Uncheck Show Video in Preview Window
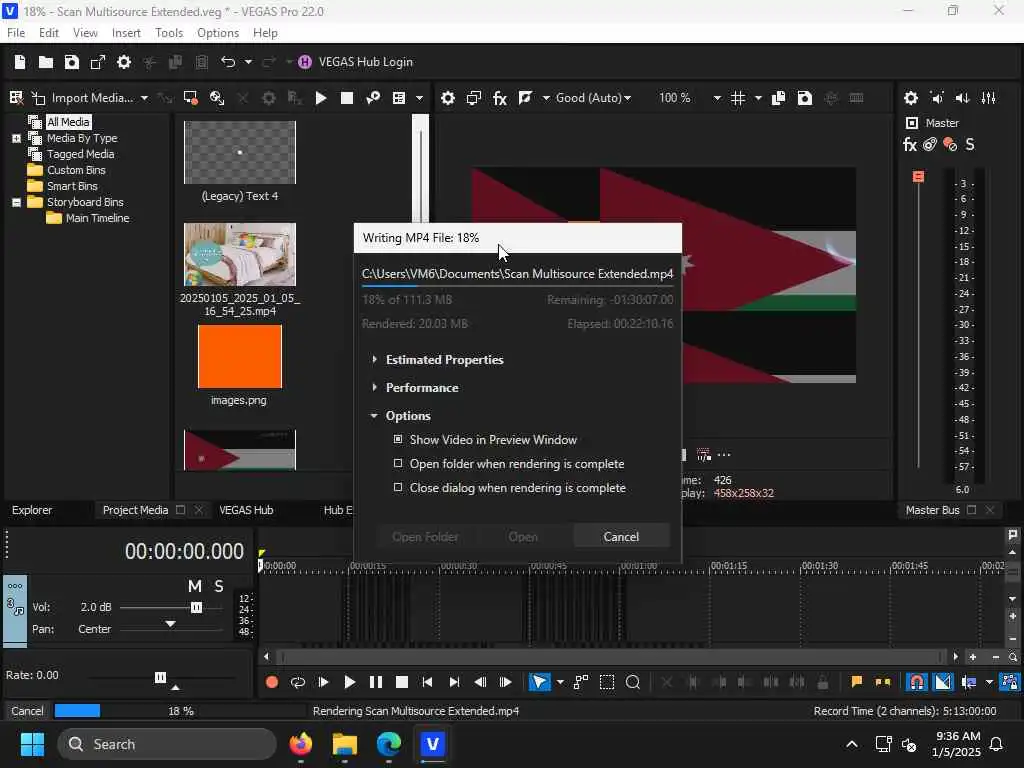 [x=398, y=440]
